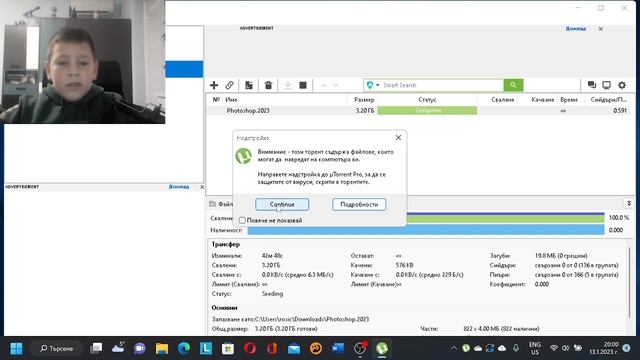Open the Chat camera icon on taskbar
Viewport: 640px width, 360px height.
(x=140, y=348)
